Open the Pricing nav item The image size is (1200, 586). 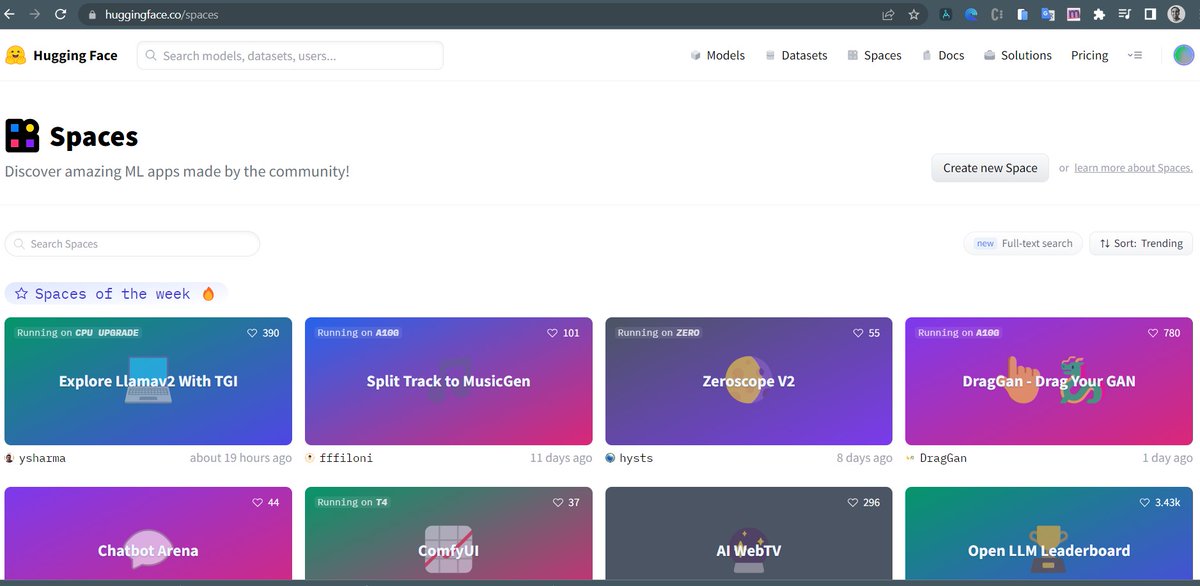(x=1089, y=55)
